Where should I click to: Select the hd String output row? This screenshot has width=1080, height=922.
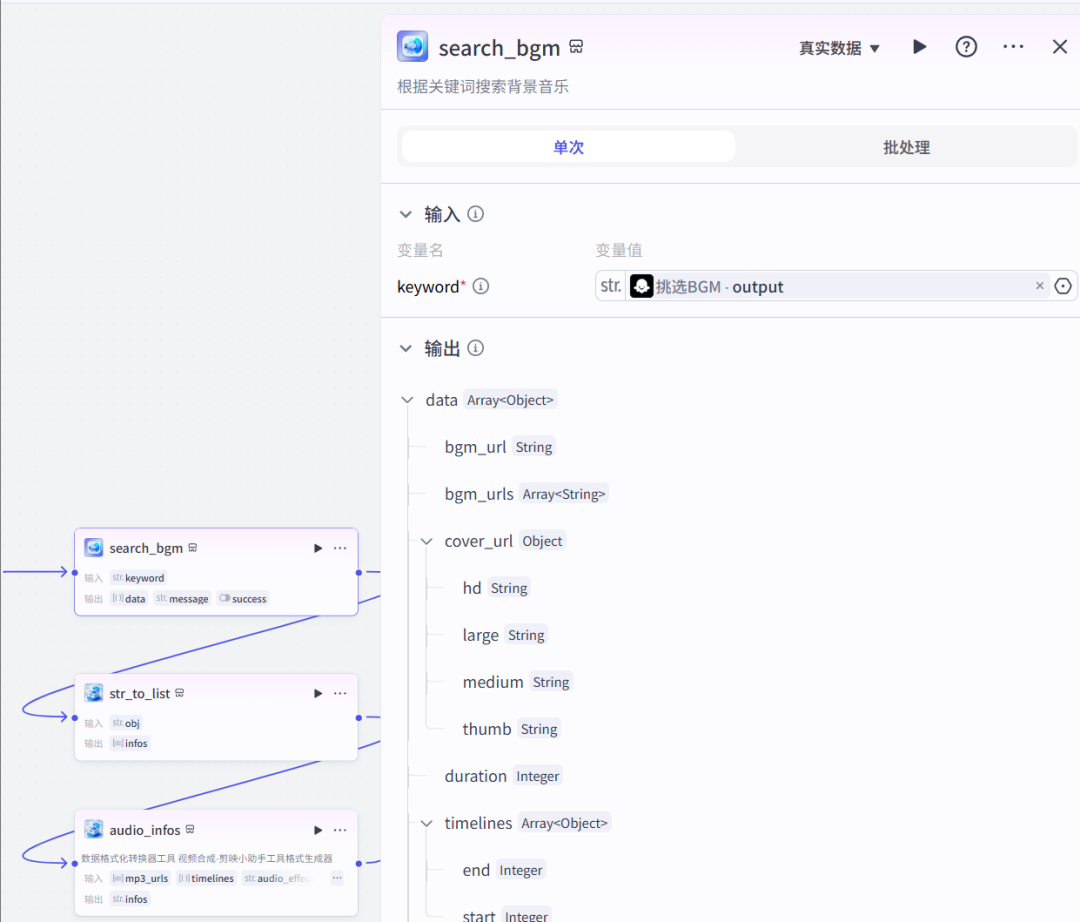coord(495,588)
